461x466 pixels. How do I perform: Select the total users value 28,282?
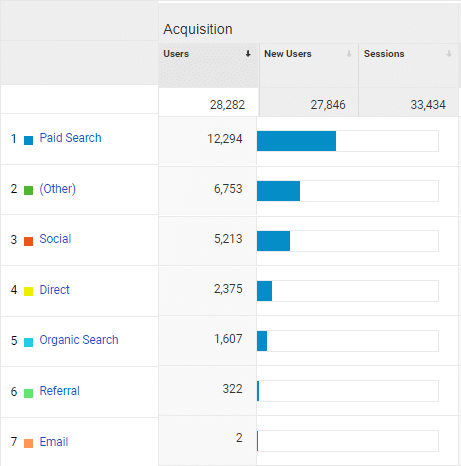point(227,105)
